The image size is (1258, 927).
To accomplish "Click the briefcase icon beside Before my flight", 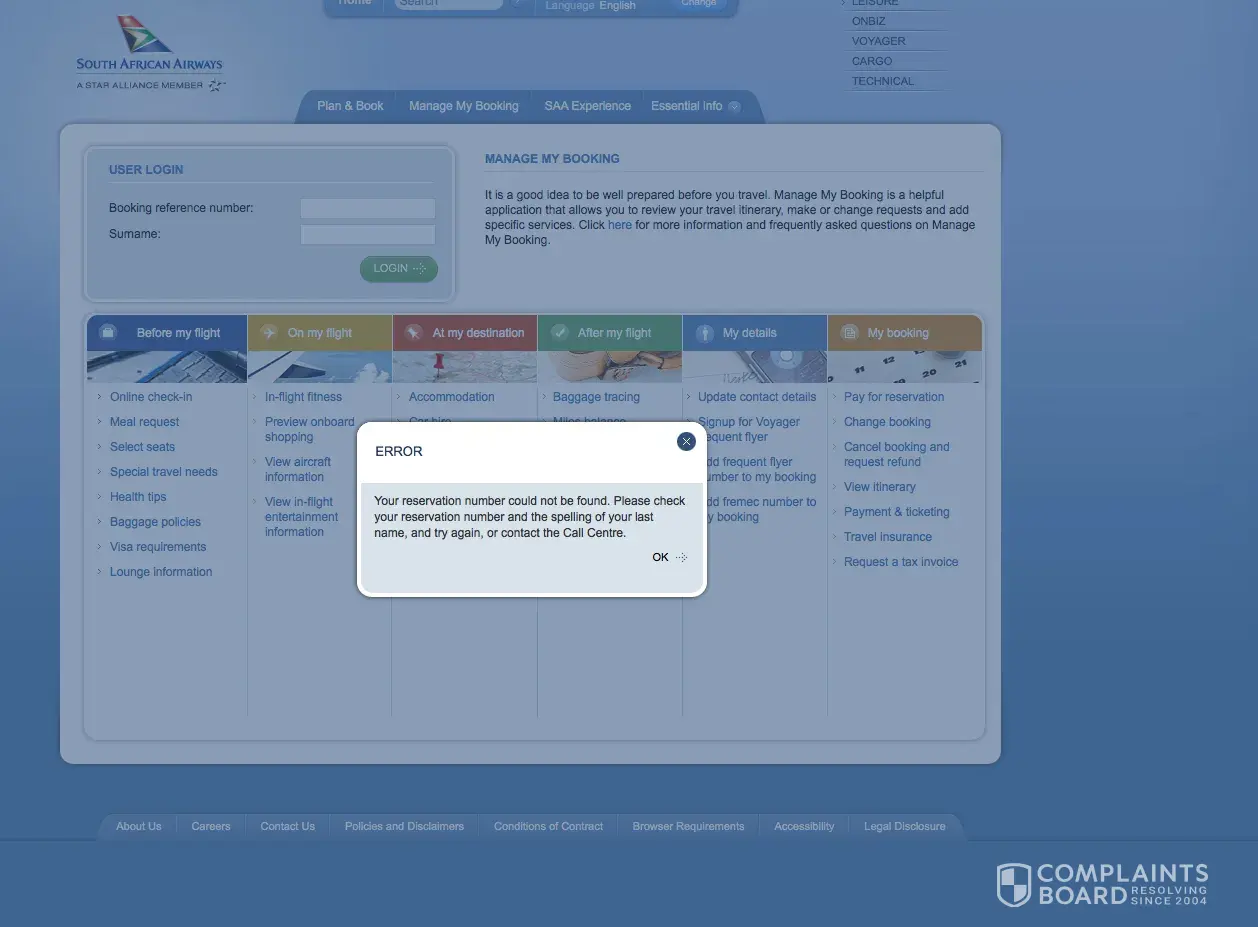I will 109,333.
